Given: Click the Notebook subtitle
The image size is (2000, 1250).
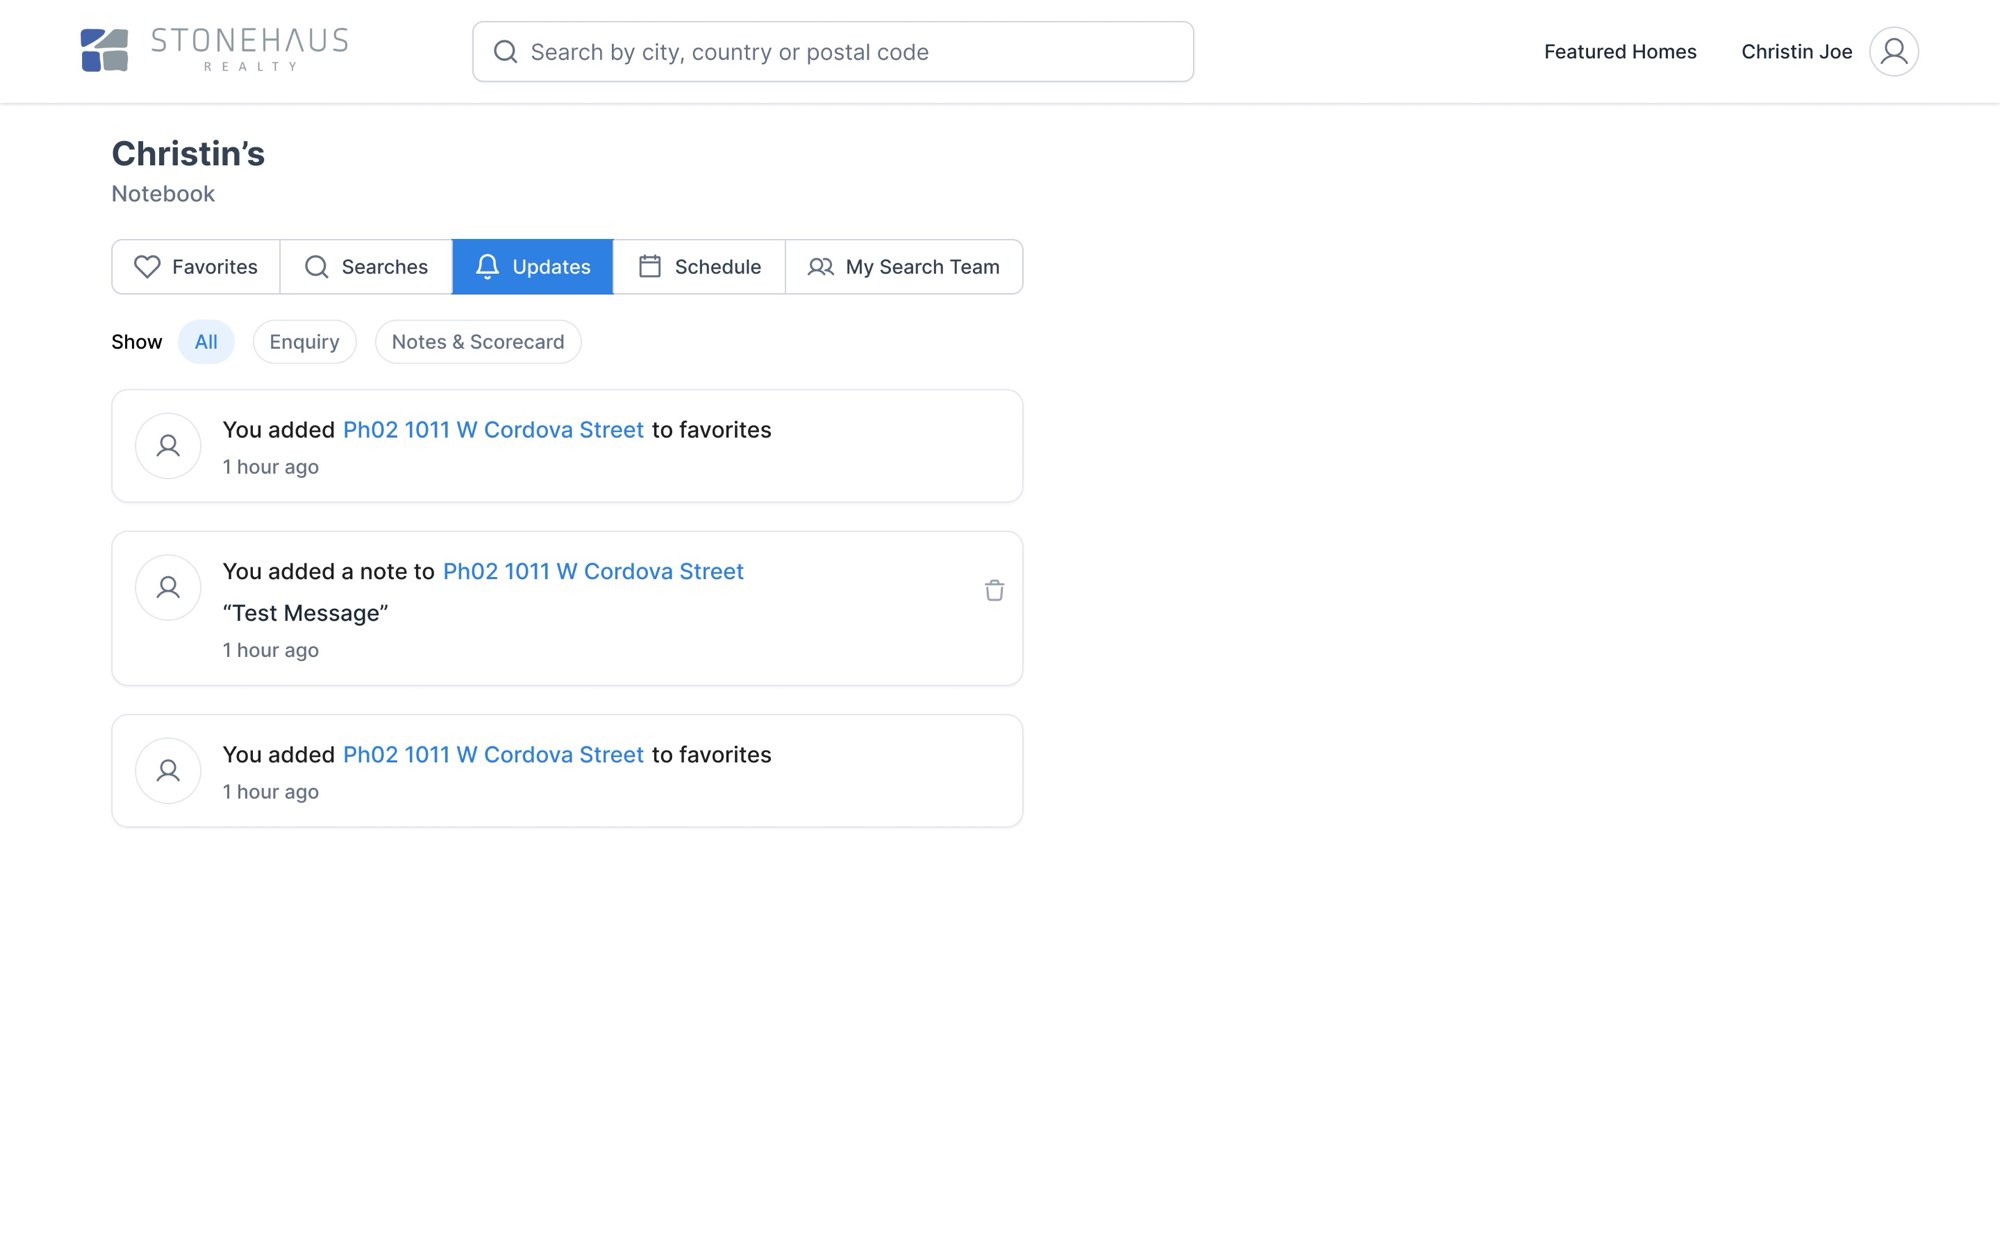Looking at the screenshot, I should click(x=163, y=194).
